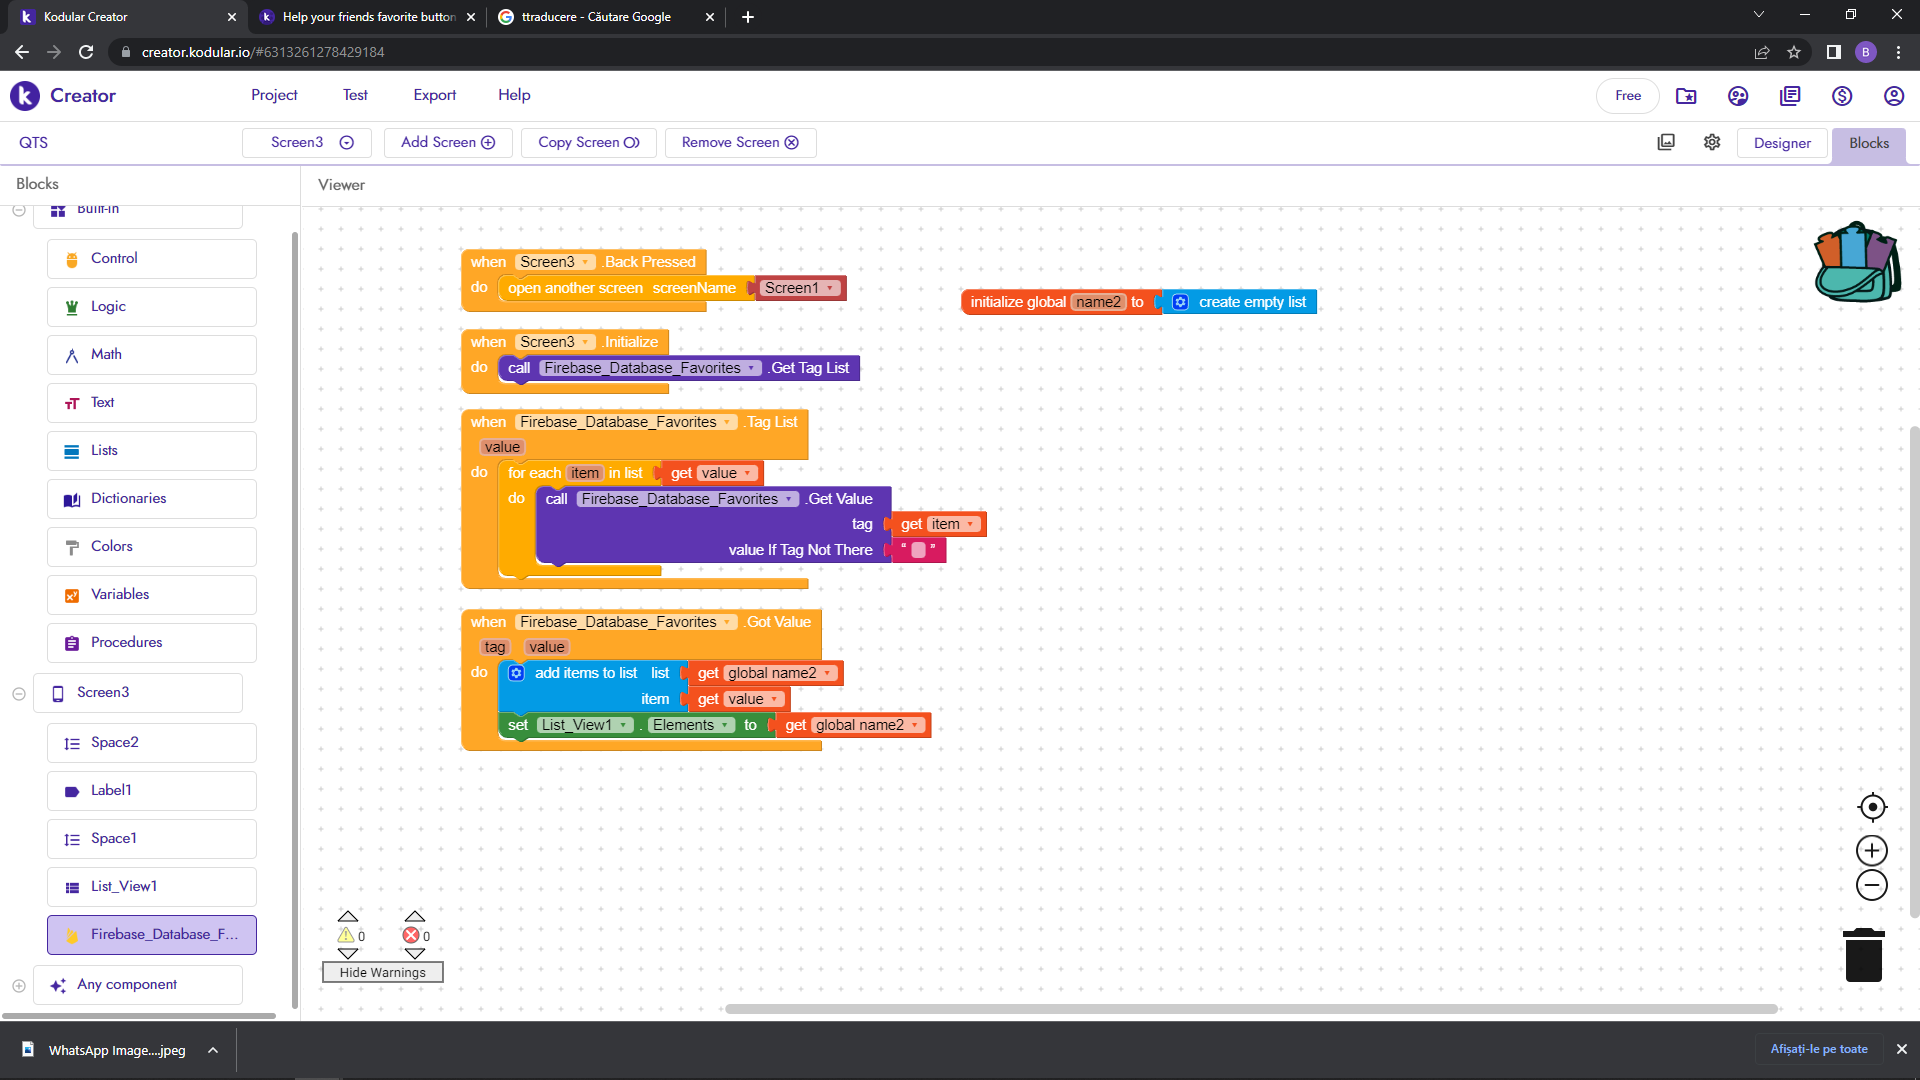
Task: Zoom in on the blocks workspace
Action: click(x=1871, y=850)
